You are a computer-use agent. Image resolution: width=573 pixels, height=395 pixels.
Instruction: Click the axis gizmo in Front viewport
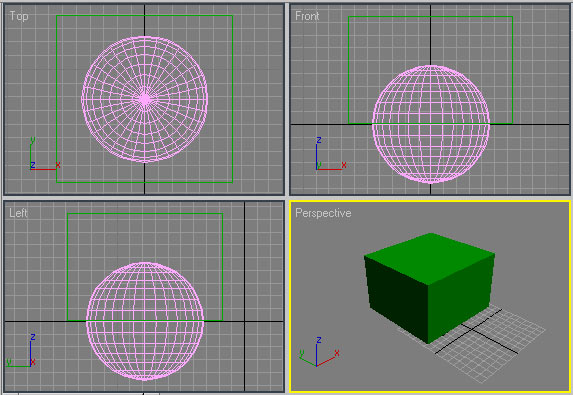(x=331, y=153)
